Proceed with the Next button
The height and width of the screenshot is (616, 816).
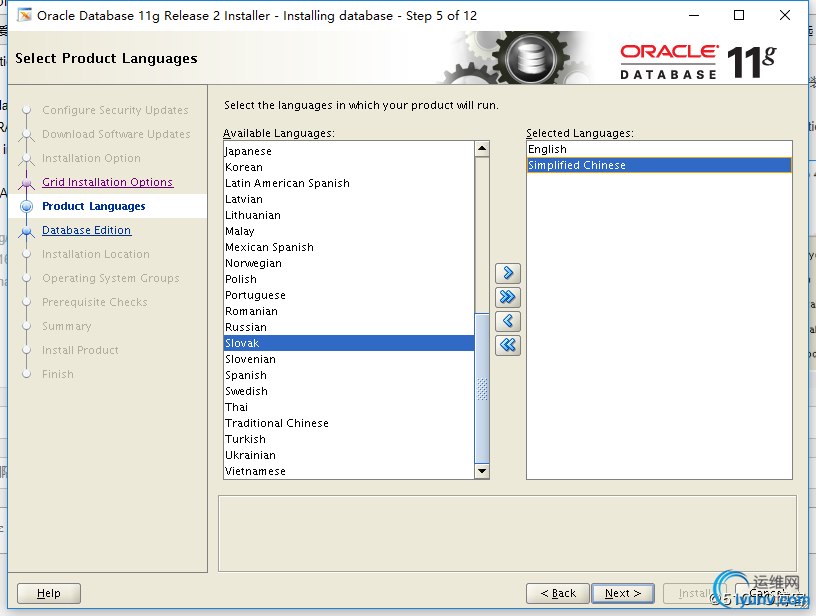623,593
